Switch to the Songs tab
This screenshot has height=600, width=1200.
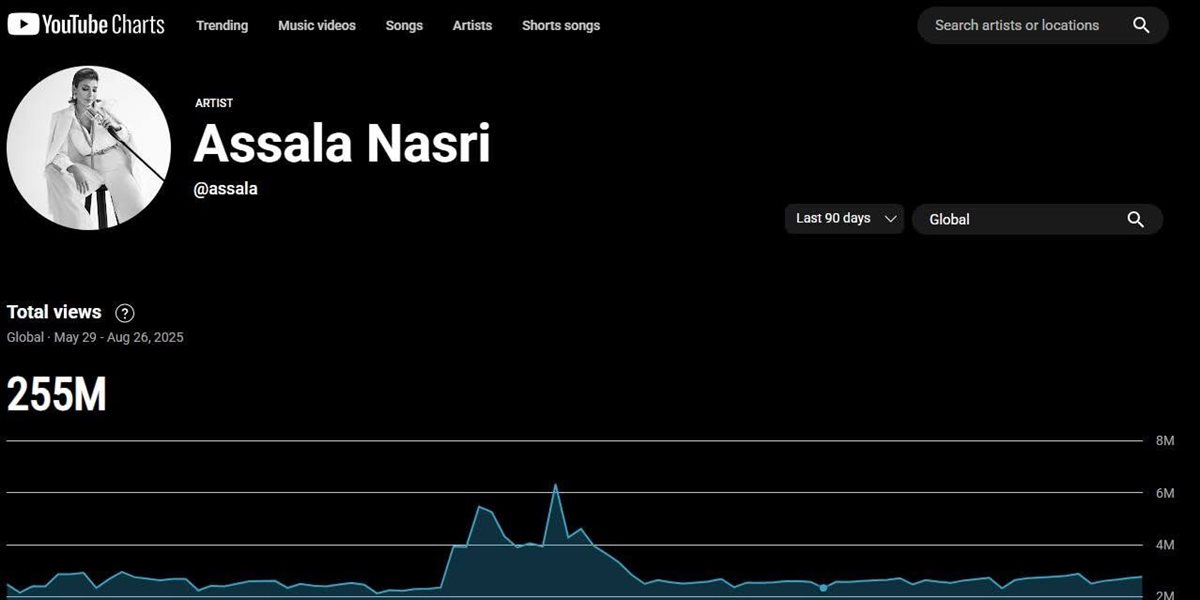click(404, 25)
